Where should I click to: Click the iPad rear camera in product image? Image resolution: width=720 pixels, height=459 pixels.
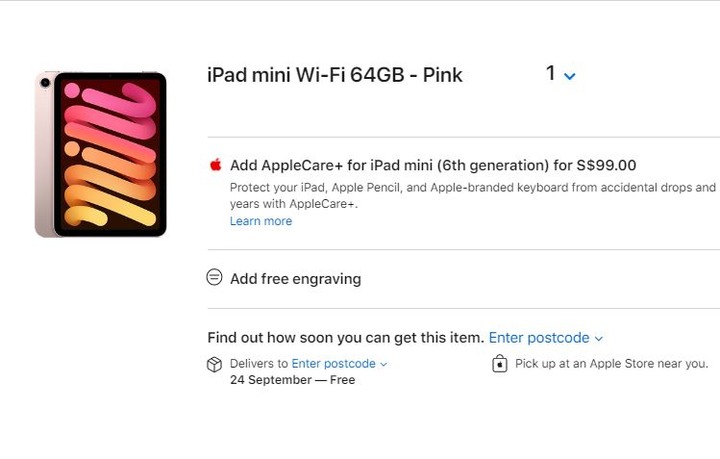click(x=45, y=83)
